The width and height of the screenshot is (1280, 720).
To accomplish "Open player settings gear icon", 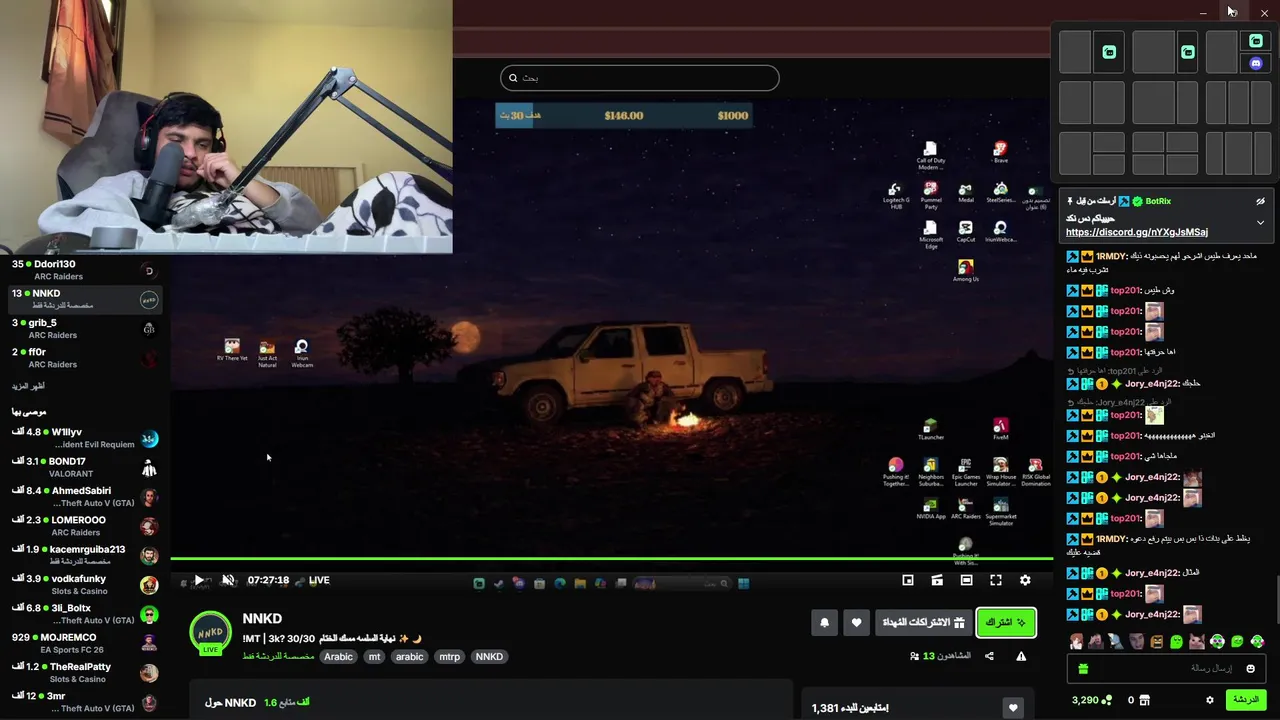I will click(x=1025, y=580).
